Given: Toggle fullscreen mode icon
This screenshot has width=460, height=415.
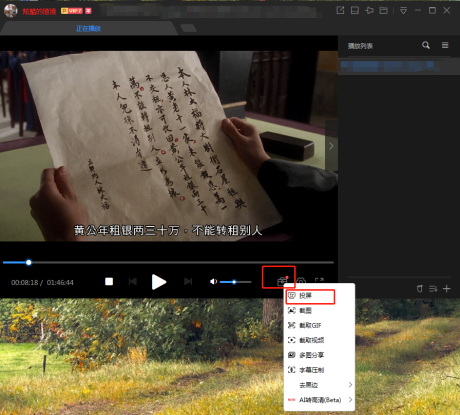Looking at the screenshot, I should 319,281.
